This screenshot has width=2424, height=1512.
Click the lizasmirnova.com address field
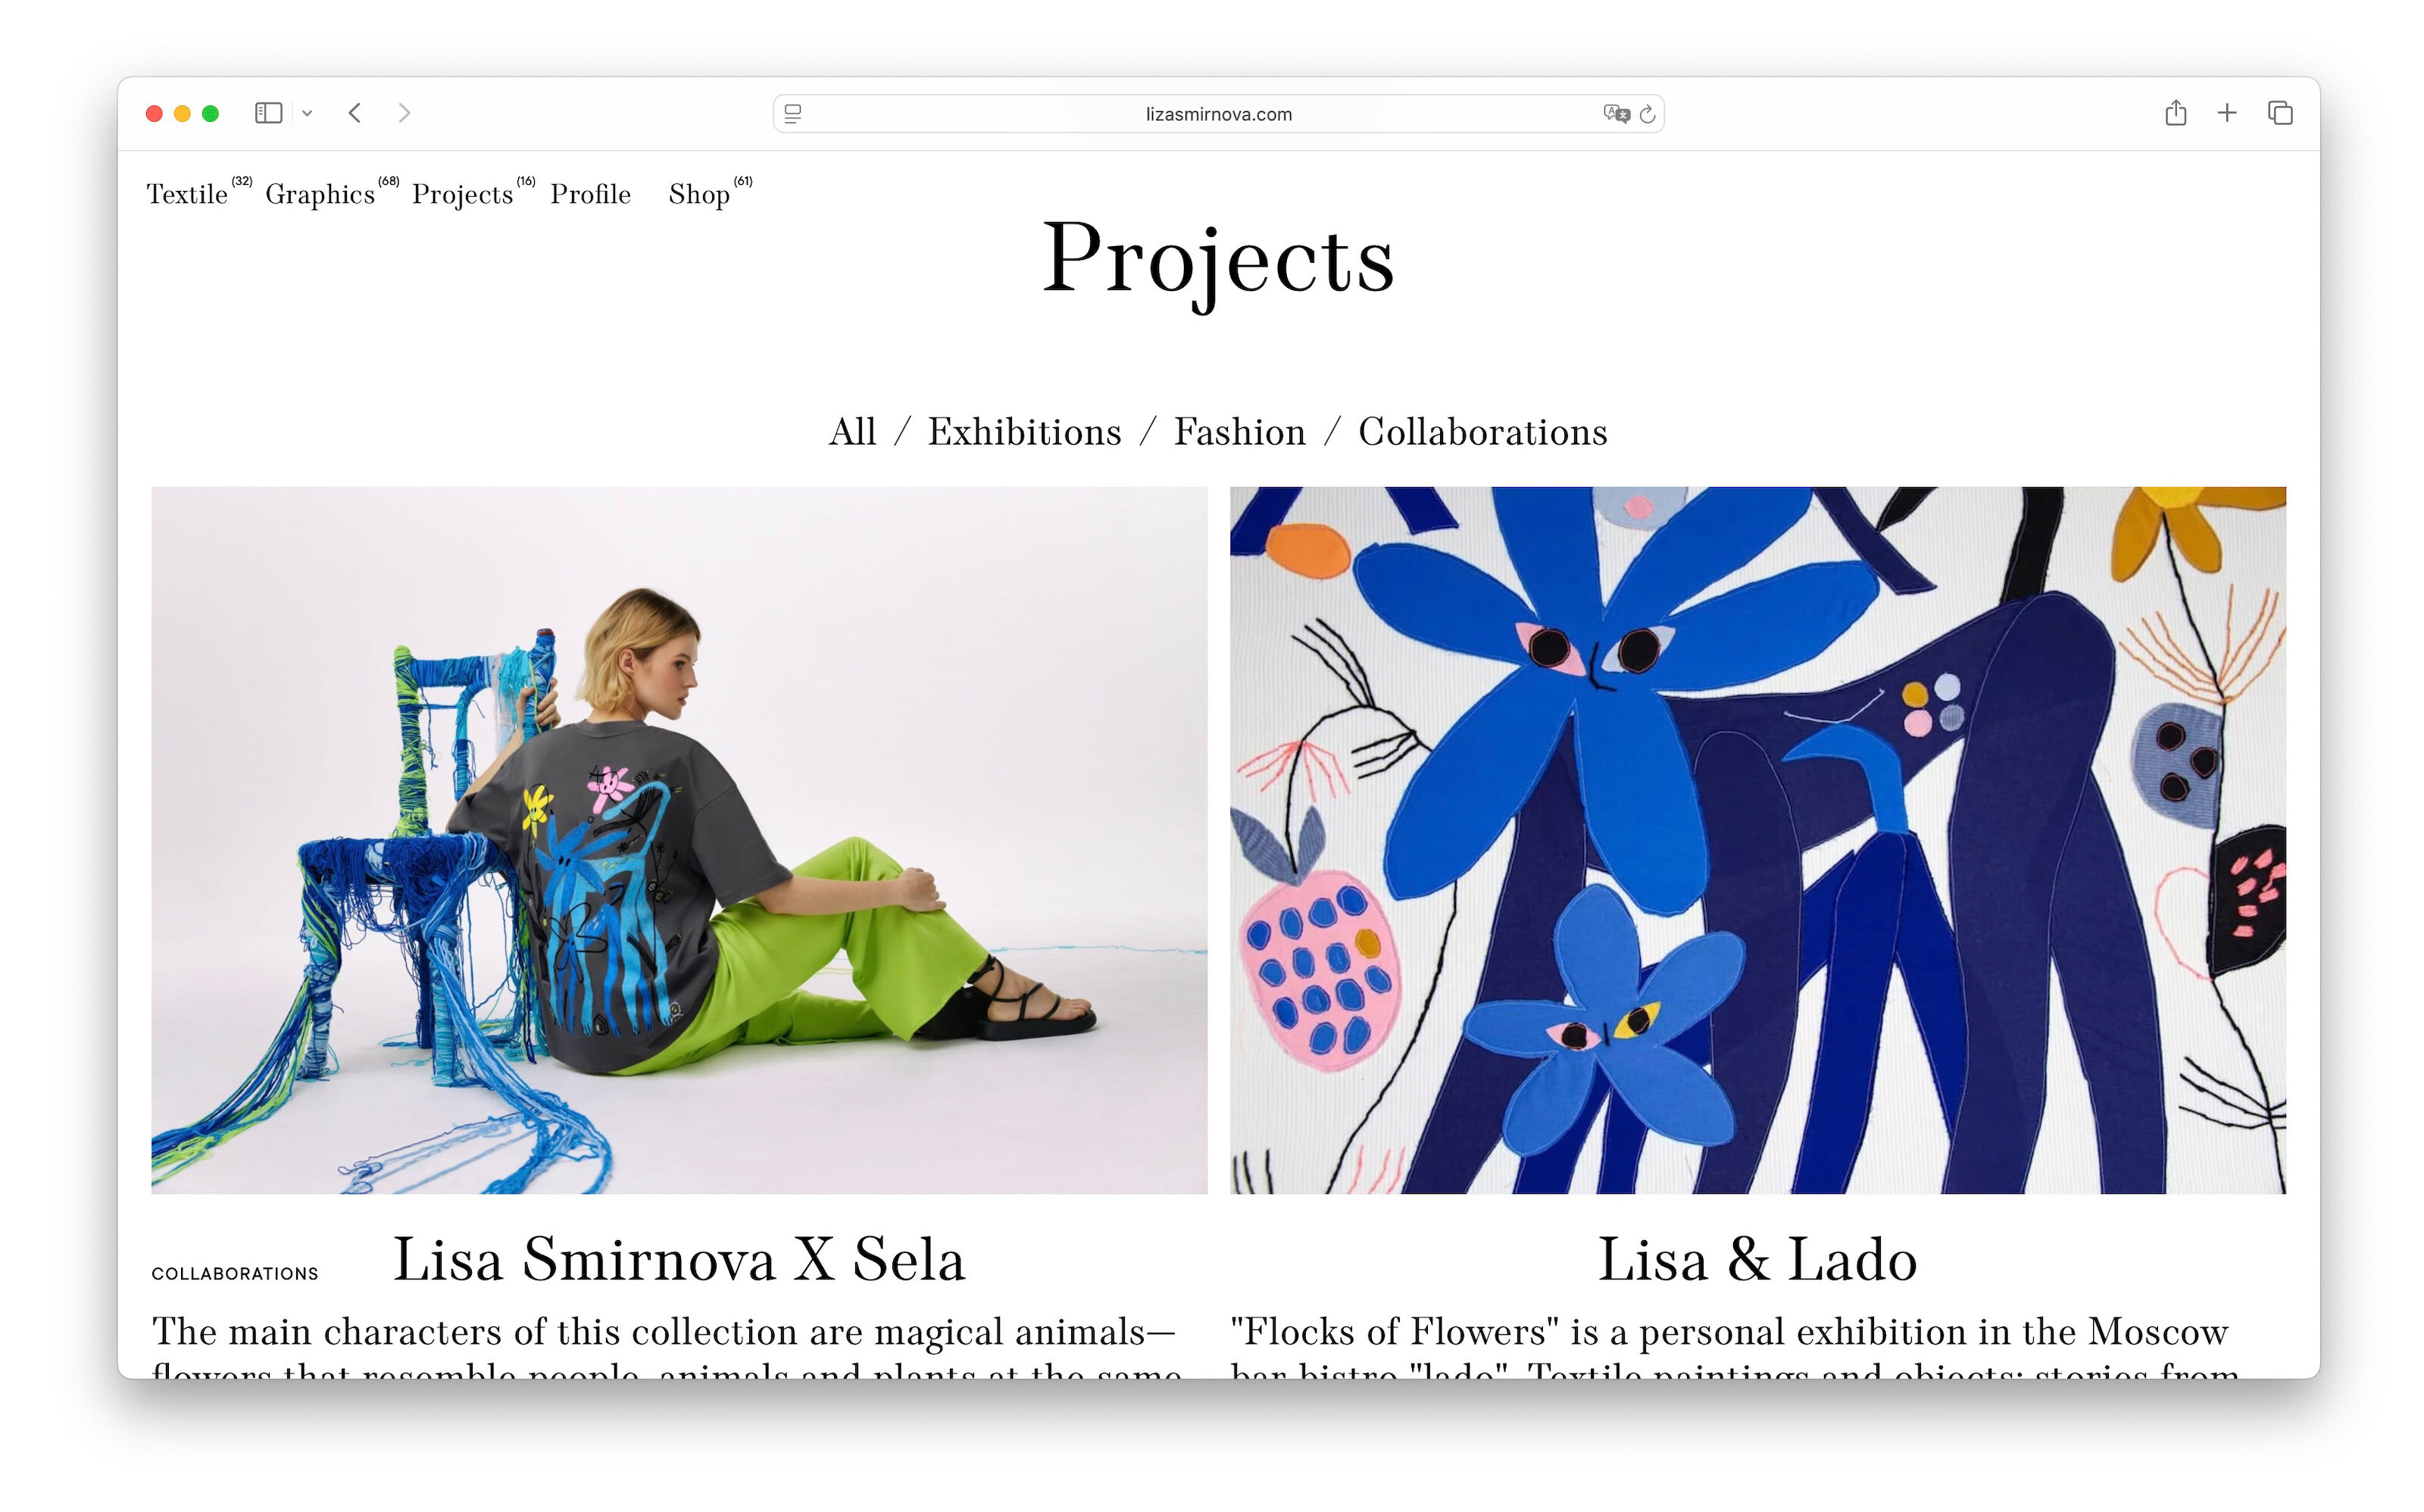(1218, 114)
